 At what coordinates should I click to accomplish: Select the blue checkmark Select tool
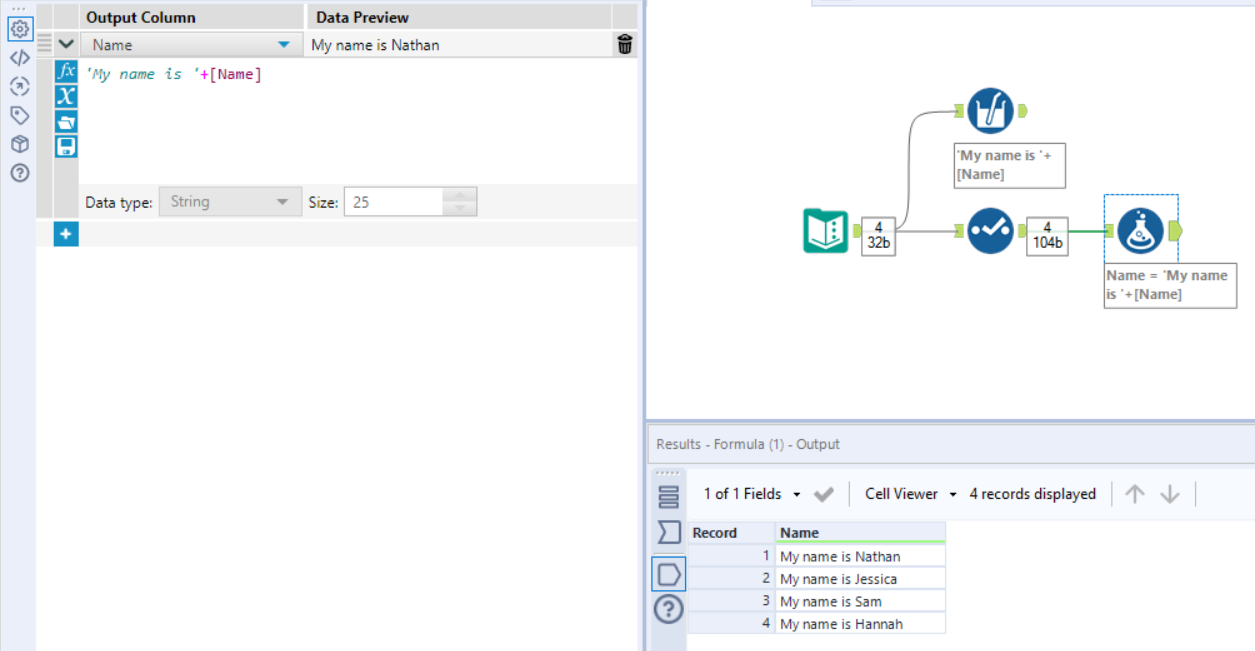click(989, 230)
